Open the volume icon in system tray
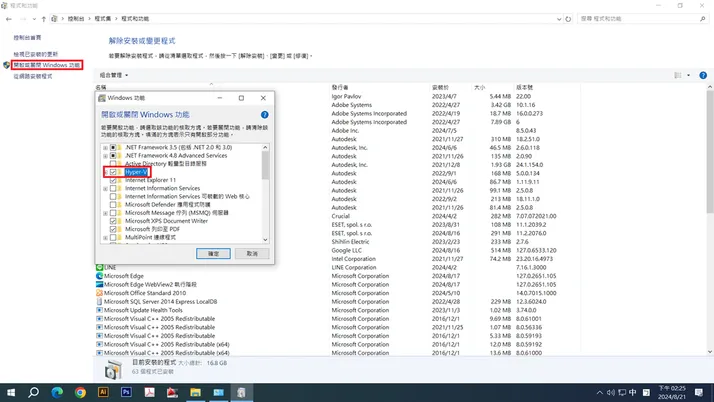The image size is (714, 402). 611,392
